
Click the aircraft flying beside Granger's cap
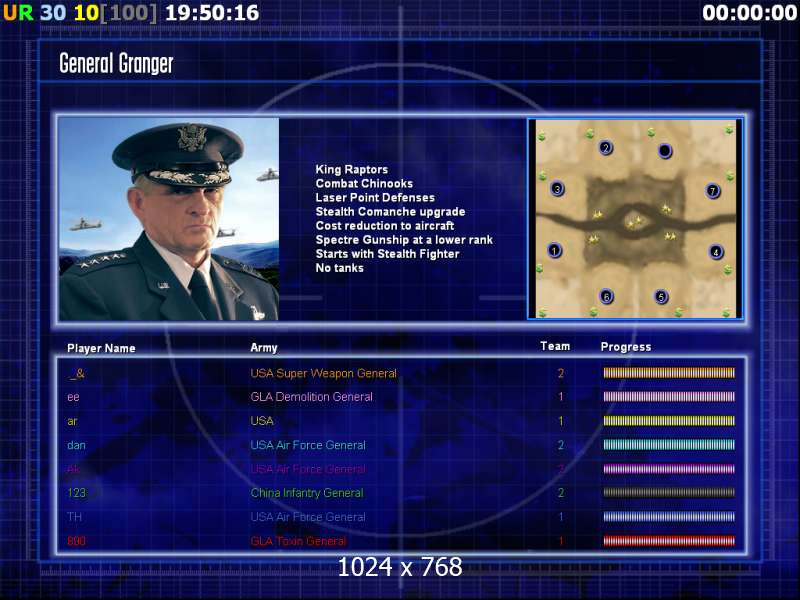pos(267,175)
